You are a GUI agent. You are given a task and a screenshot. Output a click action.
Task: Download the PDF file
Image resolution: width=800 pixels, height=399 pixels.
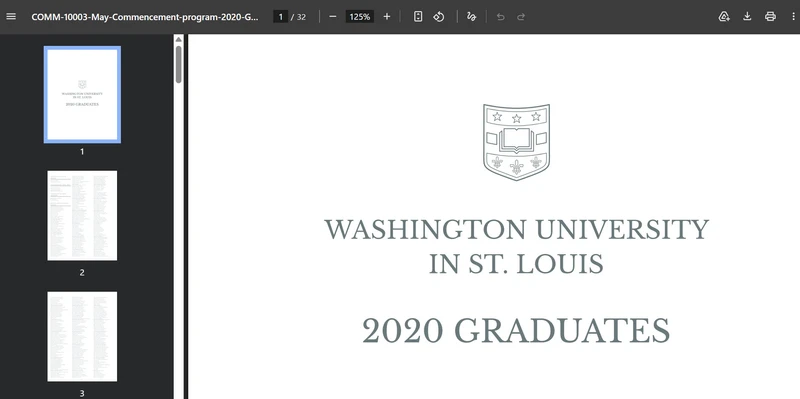(747, 16)
